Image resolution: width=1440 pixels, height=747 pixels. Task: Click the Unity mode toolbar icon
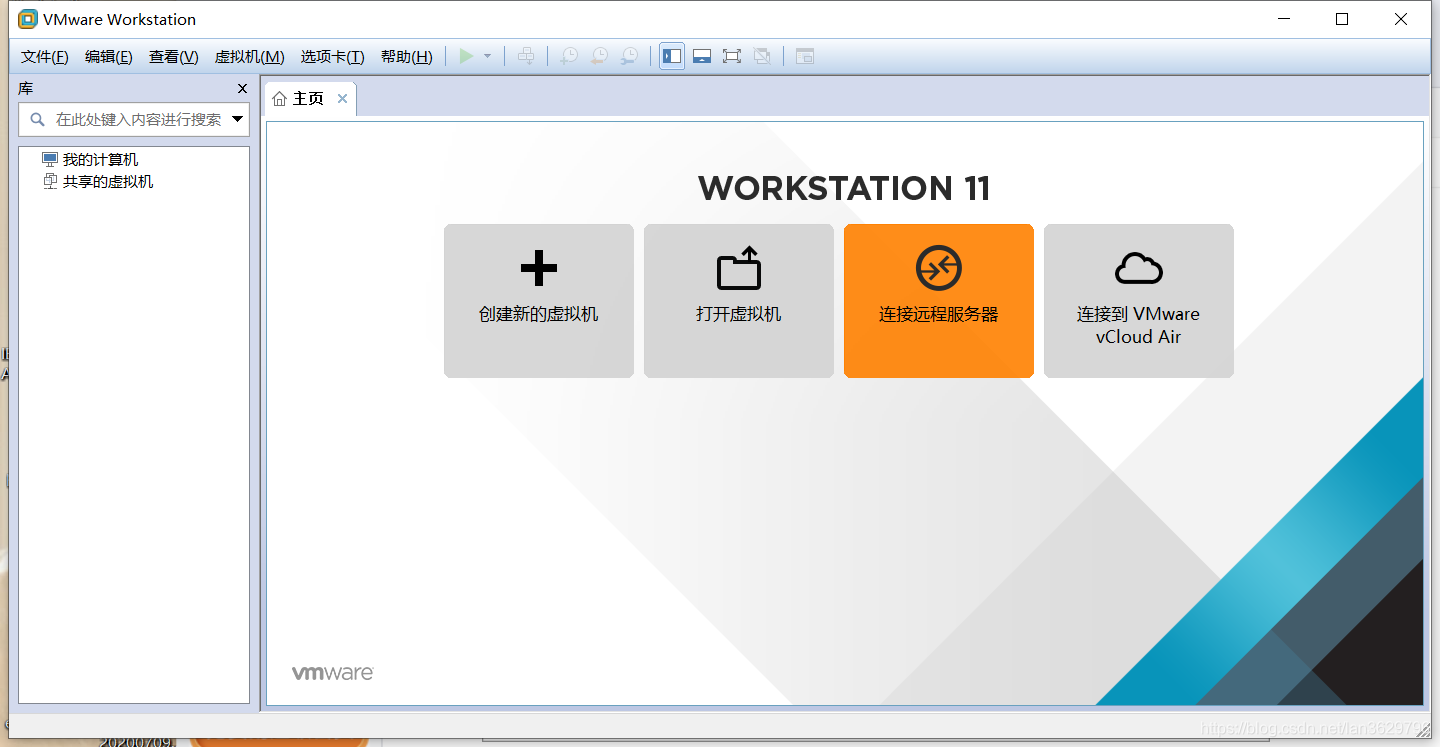[x=762, y=57]
